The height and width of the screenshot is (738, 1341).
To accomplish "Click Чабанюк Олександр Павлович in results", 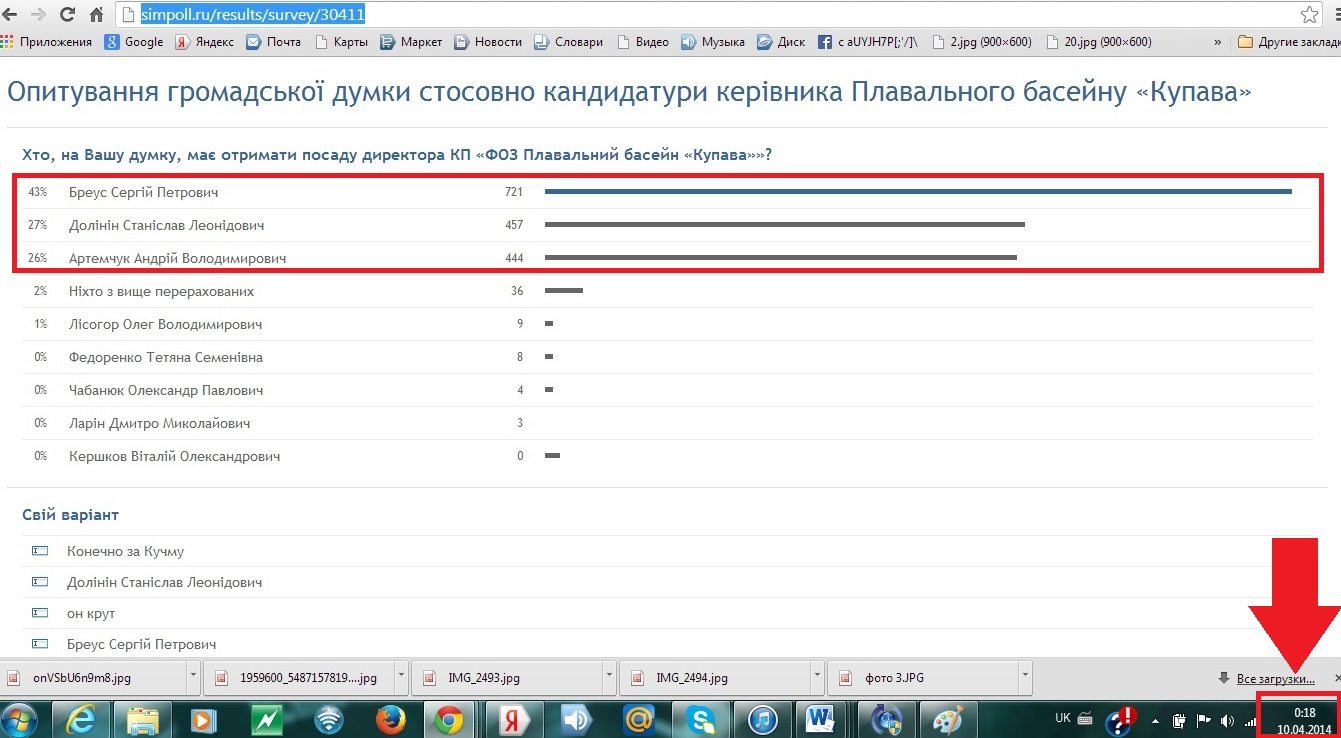I will [165, 390].
